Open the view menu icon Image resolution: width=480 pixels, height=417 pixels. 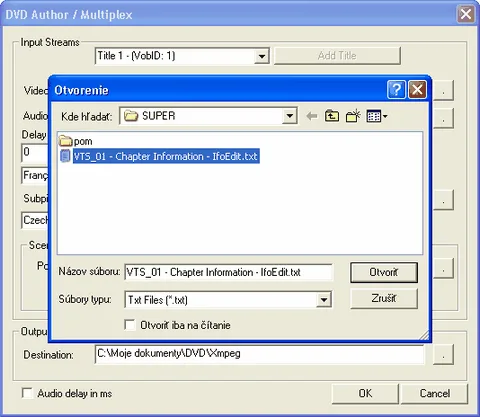click(x=377, y=116)
